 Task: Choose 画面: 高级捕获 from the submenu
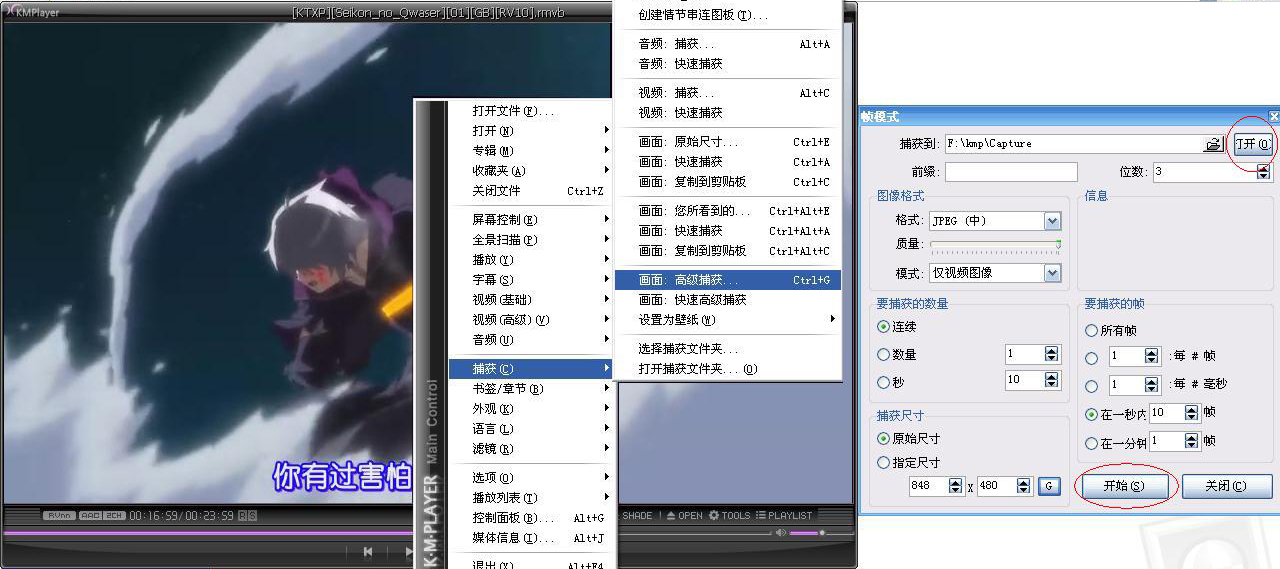pos(728,280)
